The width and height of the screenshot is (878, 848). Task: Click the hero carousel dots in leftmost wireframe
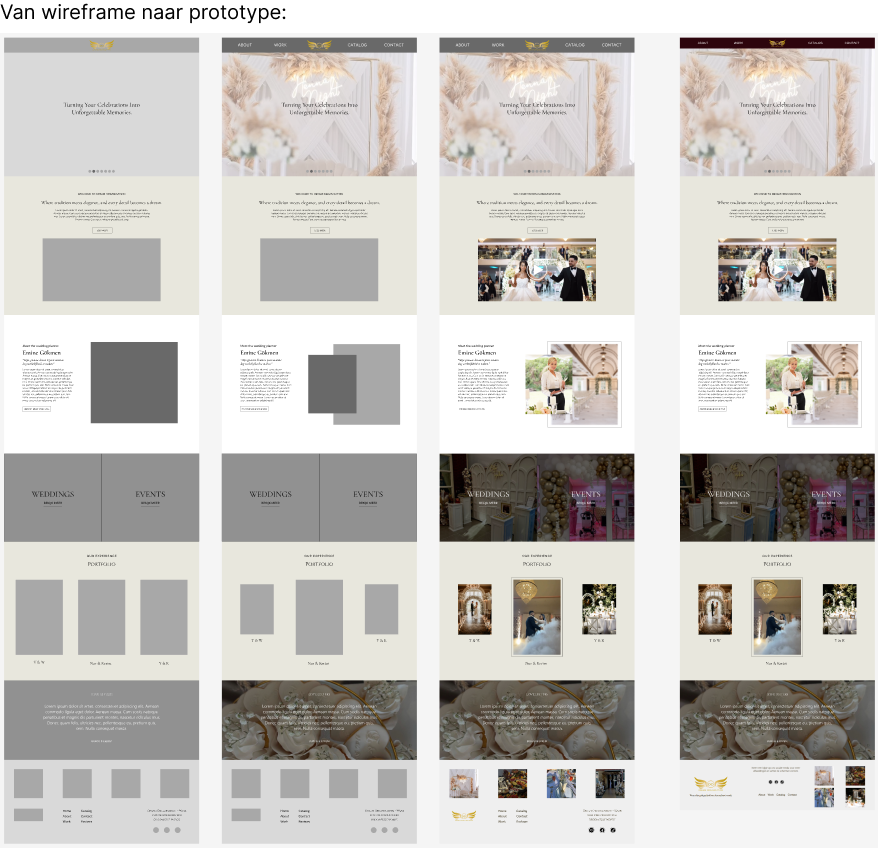[x=101, y=171]
